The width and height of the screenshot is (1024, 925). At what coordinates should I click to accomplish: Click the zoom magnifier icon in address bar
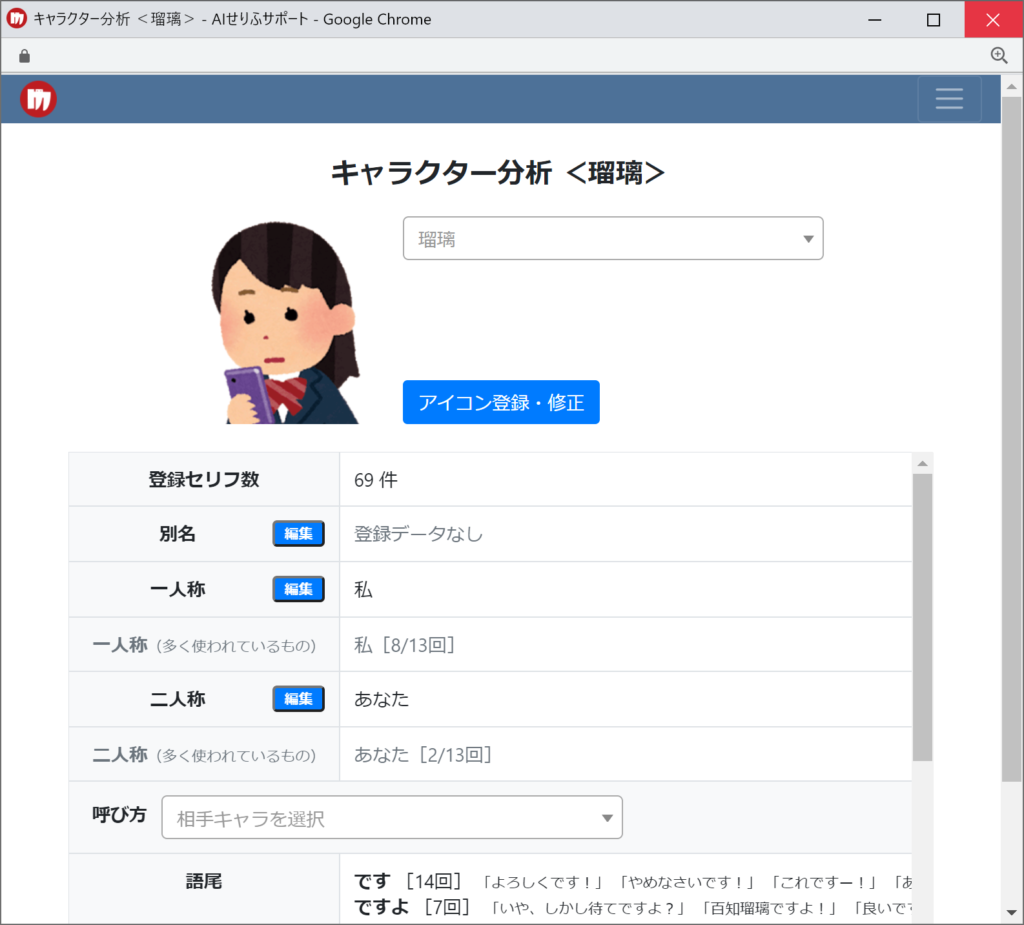(x=999, y=56)
